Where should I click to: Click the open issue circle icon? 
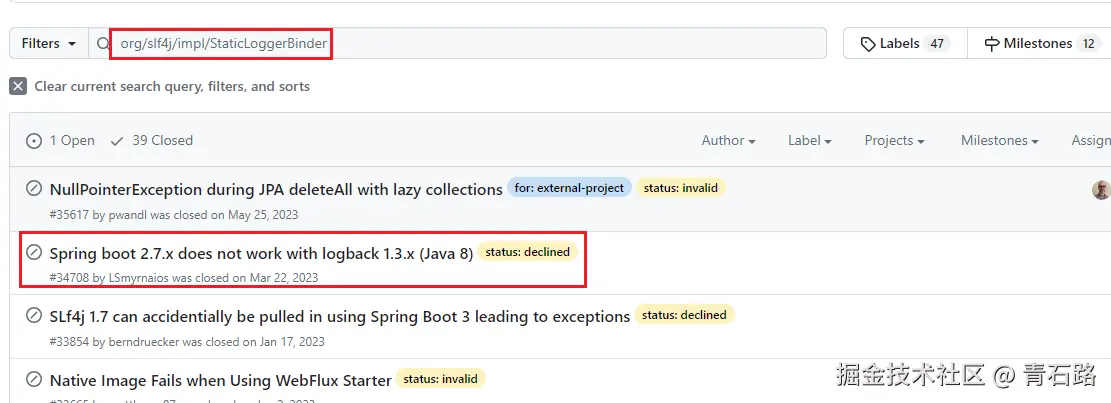33,141
